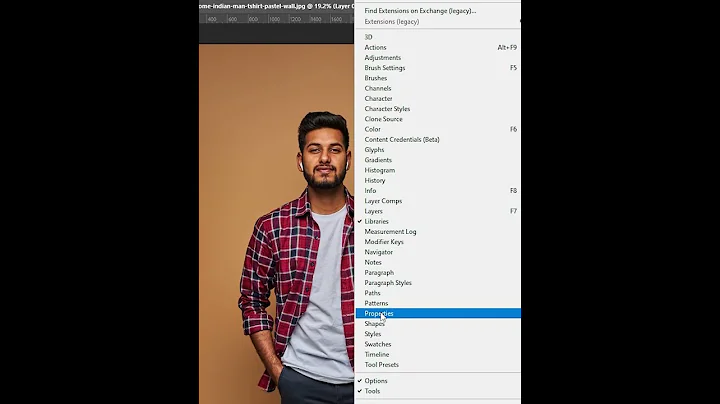Open the Character panel entry
The width and height of the screenshot is (720, 404).
coord(438,98)
